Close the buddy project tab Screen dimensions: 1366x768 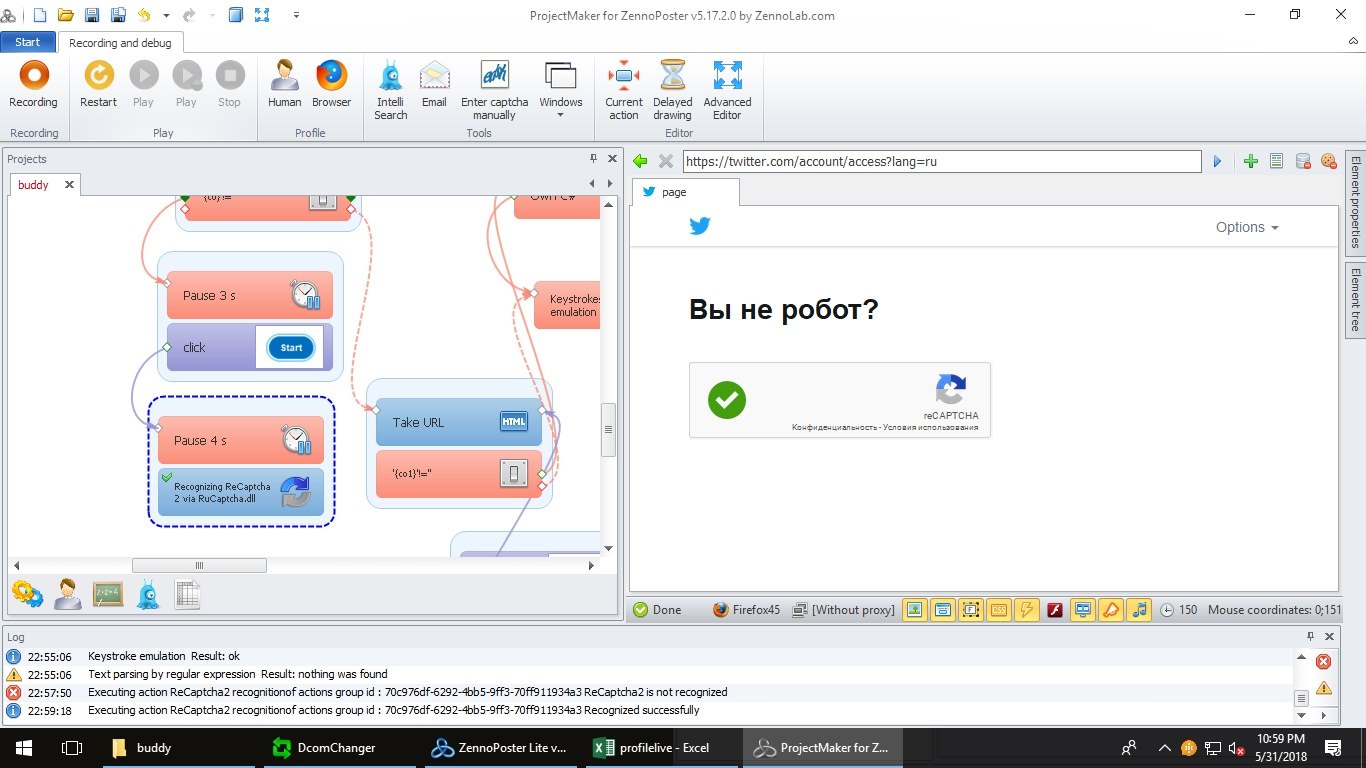tap(69, 185)
